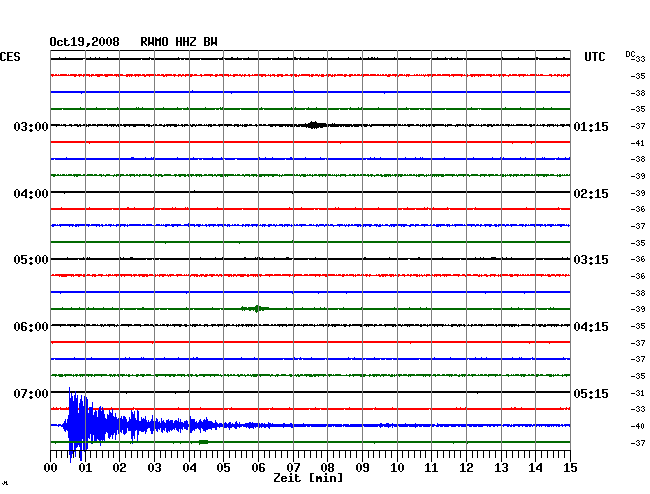Click the "02" minute axis label

pos(119,468)
